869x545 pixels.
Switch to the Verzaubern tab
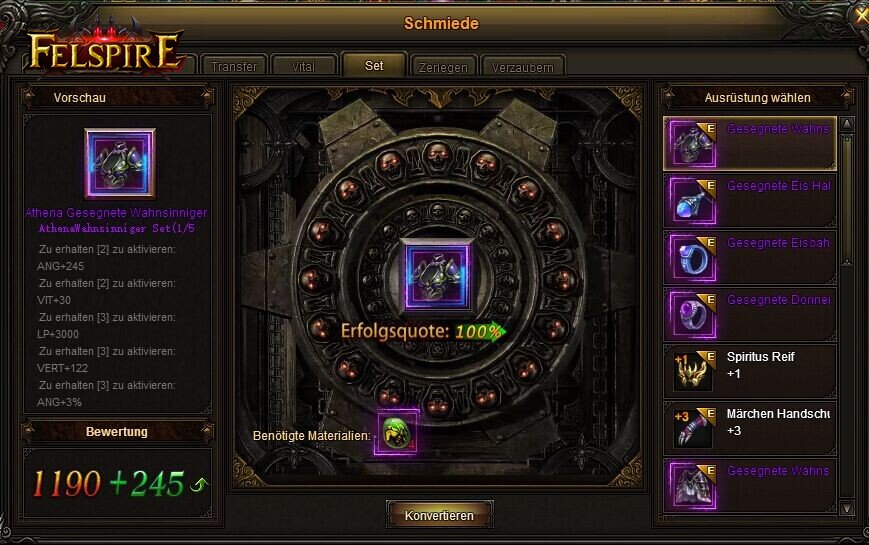(x=523, y=67)
